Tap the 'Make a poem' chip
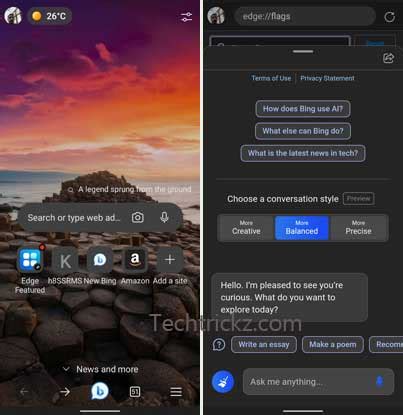This screenshot has height=415, width=403. (332, 344)
